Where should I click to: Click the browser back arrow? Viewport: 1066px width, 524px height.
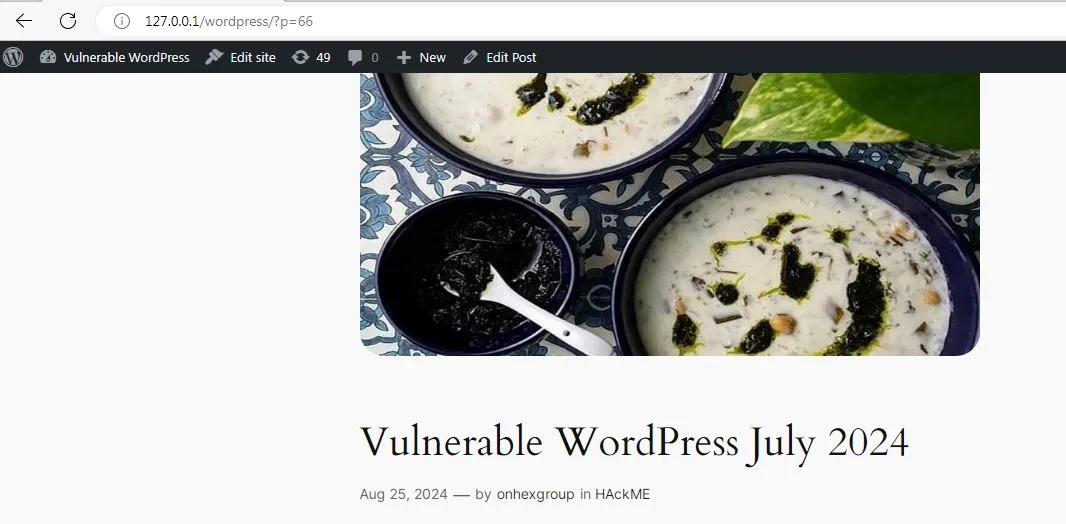[x=24, y=21]
